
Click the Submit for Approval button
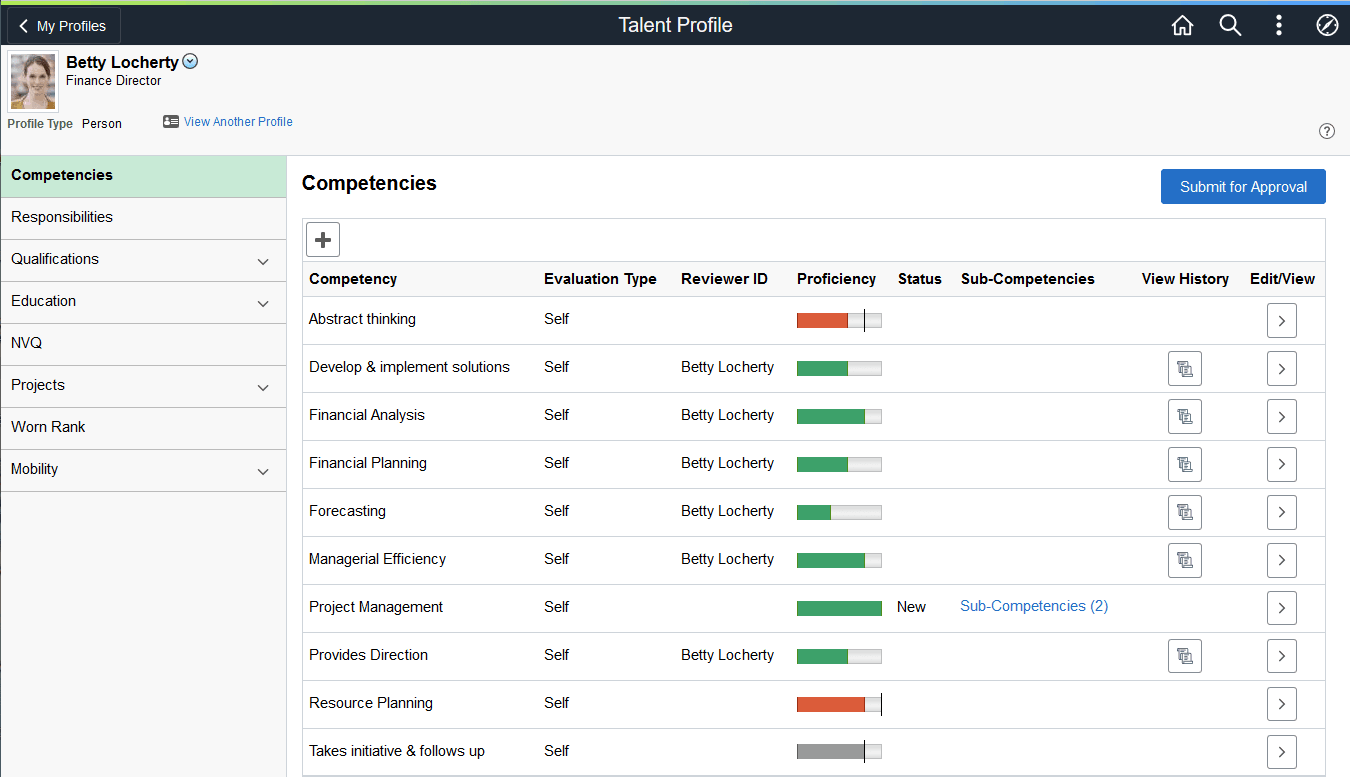(x=1243, y=186)
